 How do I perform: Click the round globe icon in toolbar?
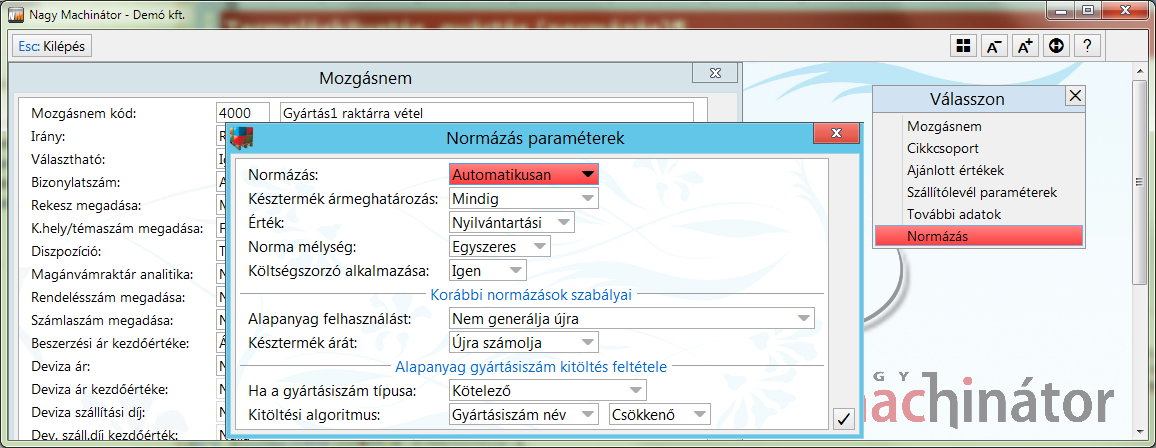[1056, 46]
